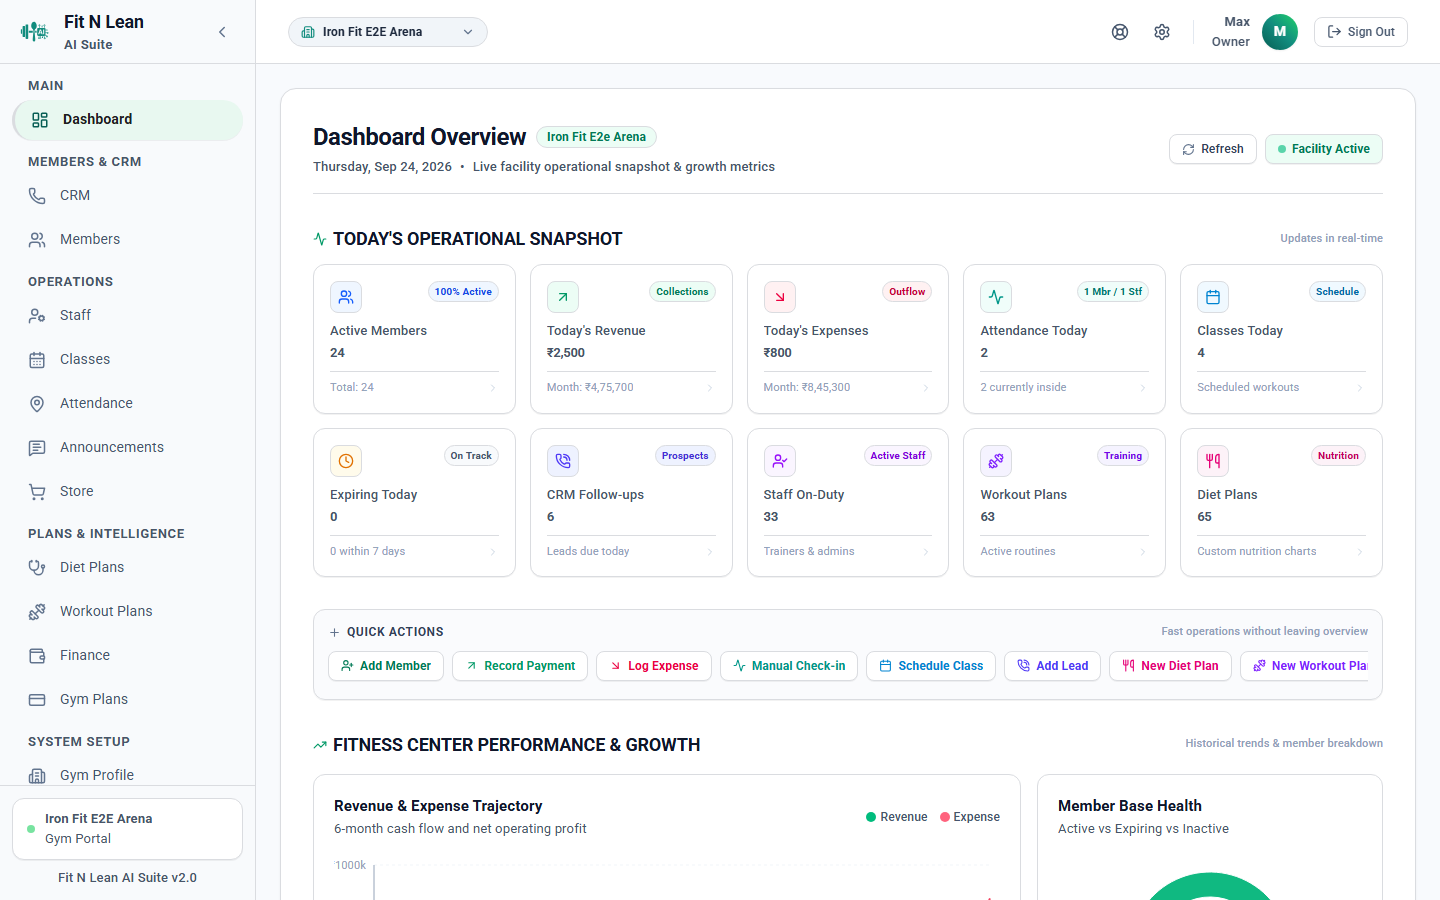
Task: Open CRM from the sidebar
Action: [x=128, y=196]
